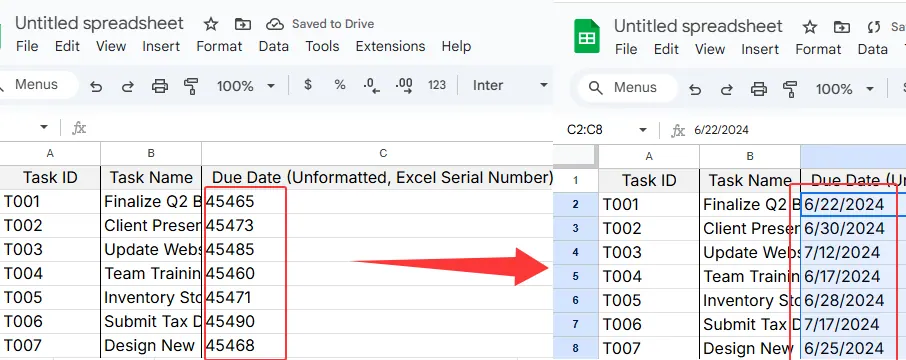Open Insert menu in right window
This screenshot has height=360, width=906.
pyautogui.click(x=760, y=50)
